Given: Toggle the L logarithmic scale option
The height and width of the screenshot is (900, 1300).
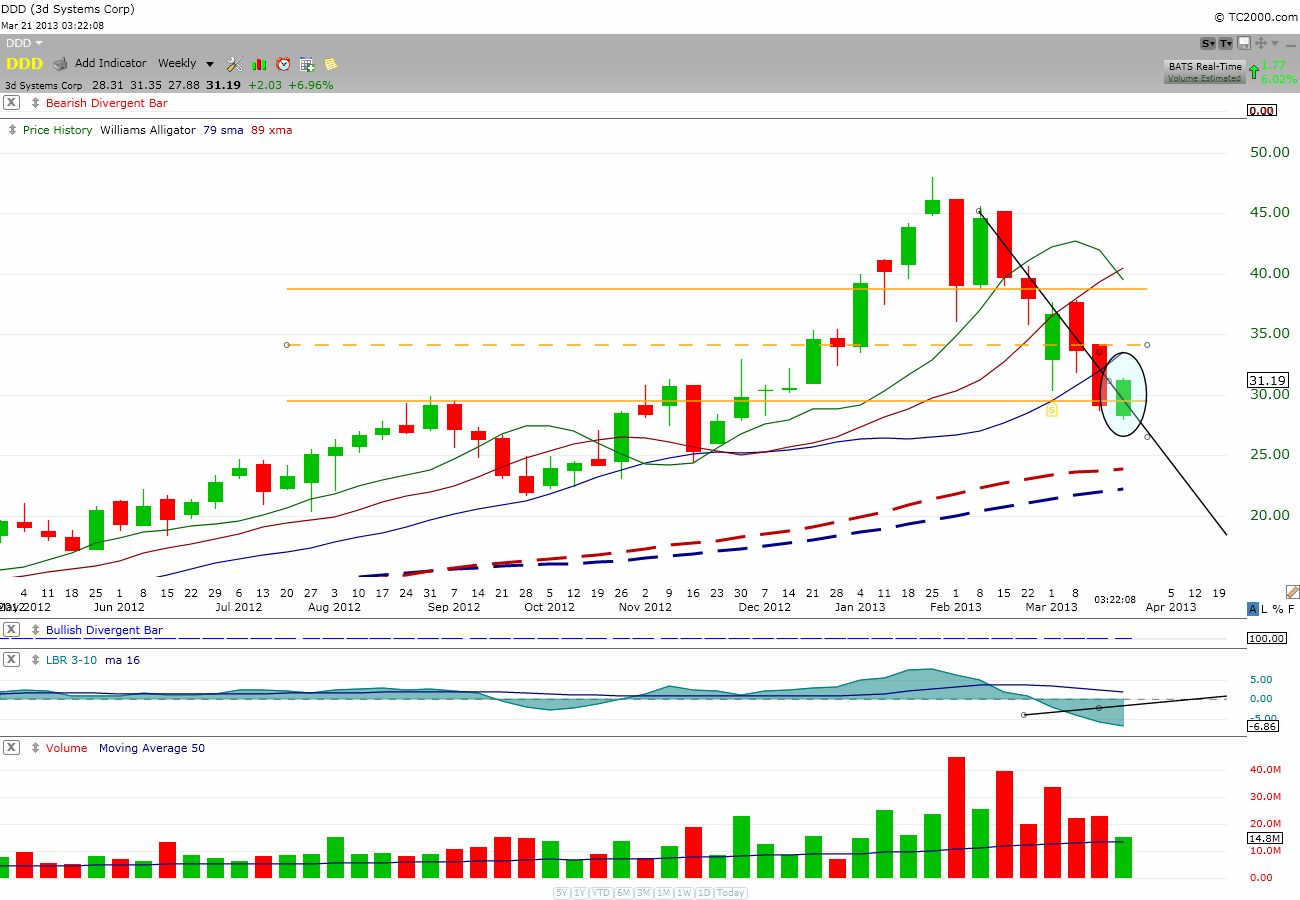Looking at the screenshot, I should [1264, 609].
